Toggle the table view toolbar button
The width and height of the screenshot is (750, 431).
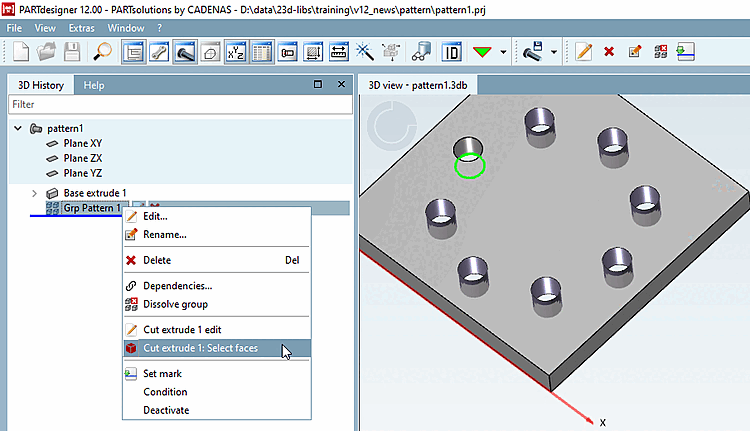pyautogui.click(x=263, y=51)
